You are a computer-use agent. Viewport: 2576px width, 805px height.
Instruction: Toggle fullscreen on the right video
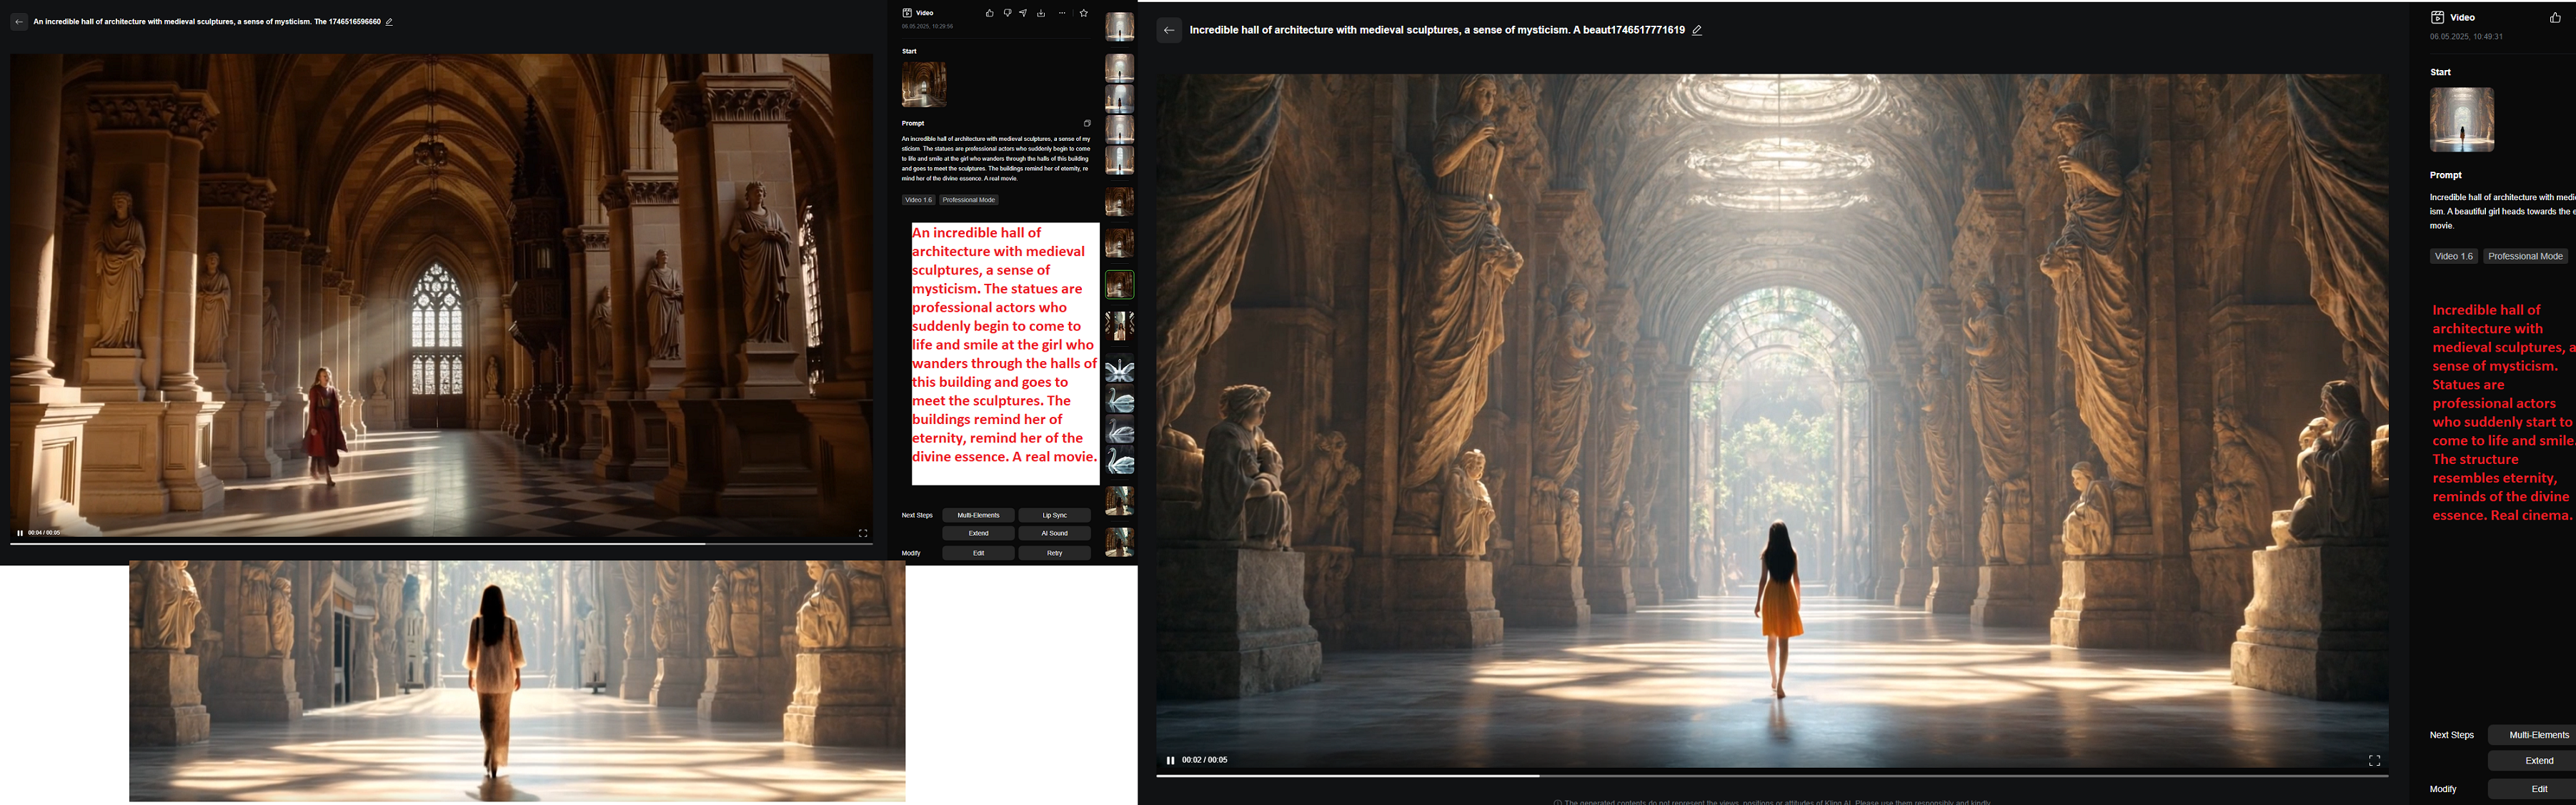[x=2374, y=761]
